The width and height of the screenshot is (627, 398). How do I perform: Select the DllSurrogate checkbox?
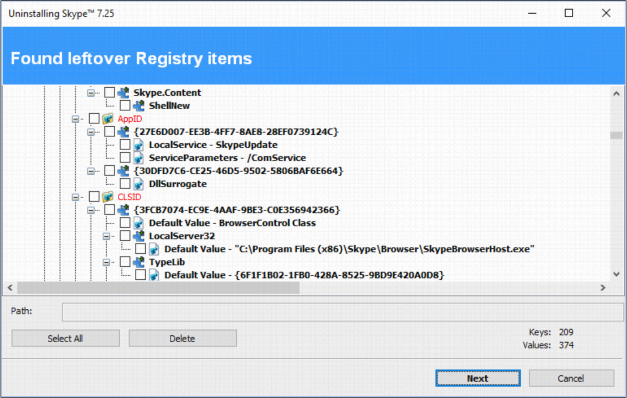pyautogui.click(x=125, y=184)
